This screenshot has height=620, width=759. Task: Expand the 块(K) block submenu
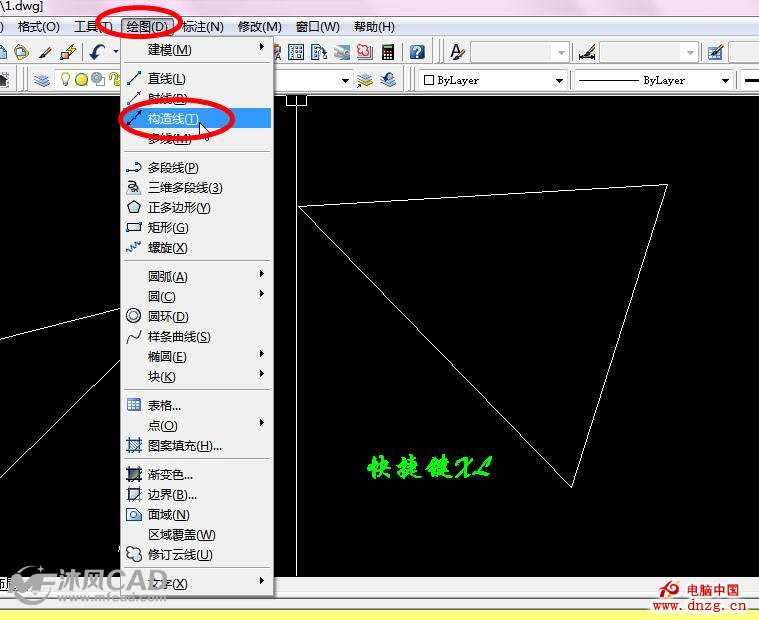[197, 377]
